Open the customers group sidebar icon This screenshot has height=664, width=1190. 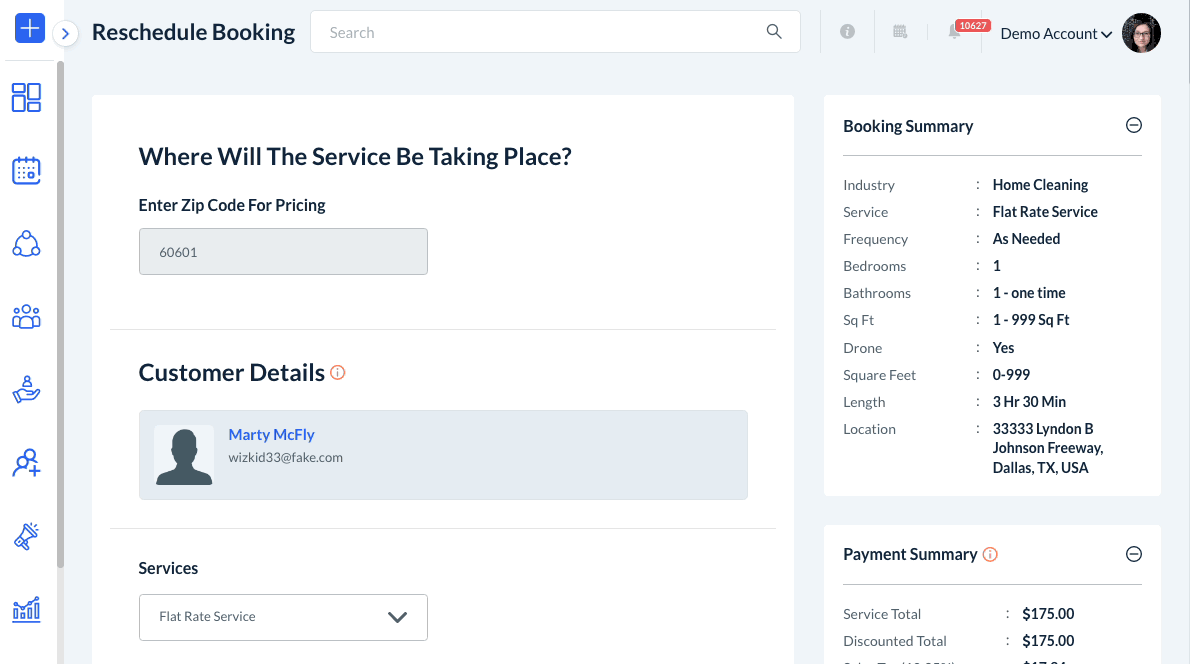[x=26, y=317]
